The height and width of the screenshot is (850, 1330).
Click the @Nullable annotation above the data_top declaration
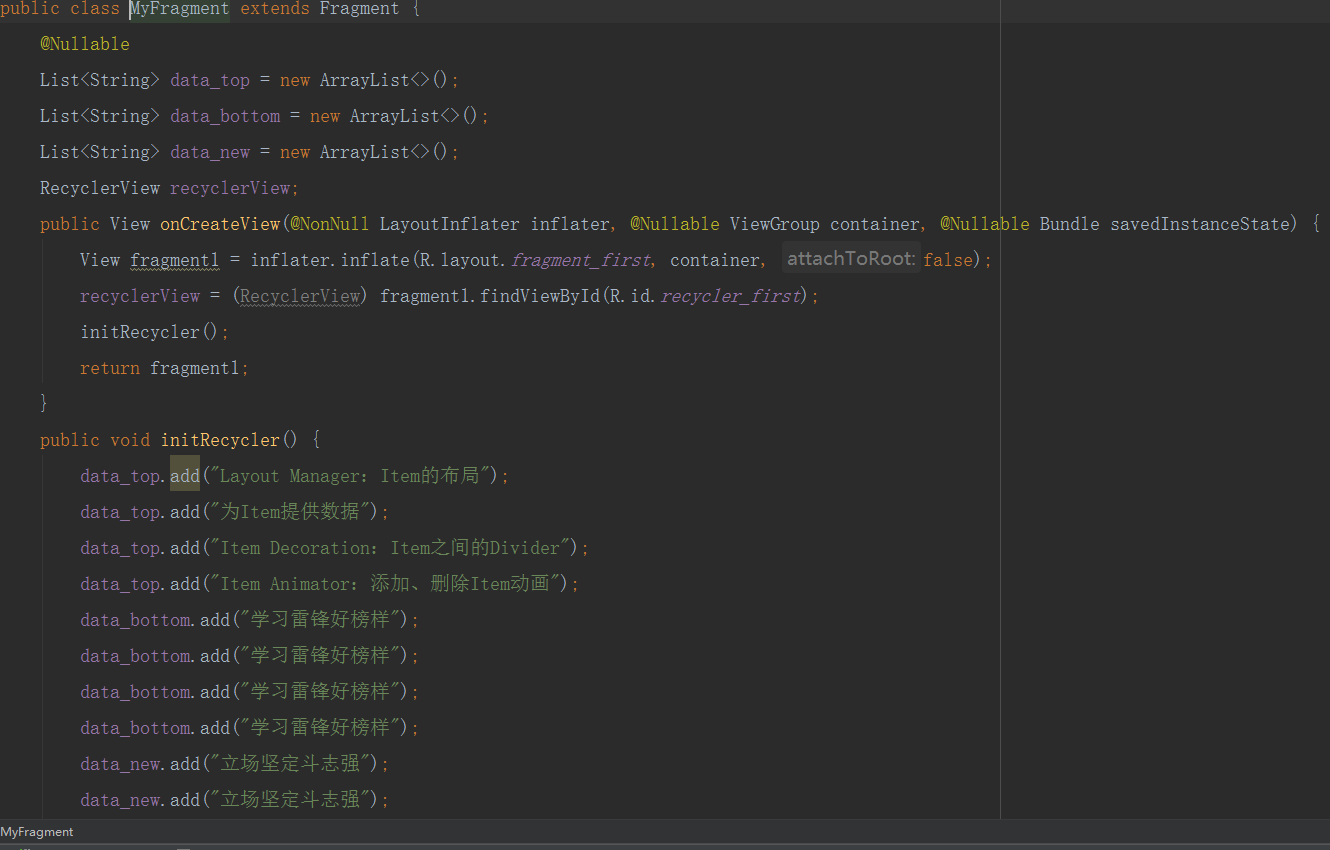click(85, 44)
